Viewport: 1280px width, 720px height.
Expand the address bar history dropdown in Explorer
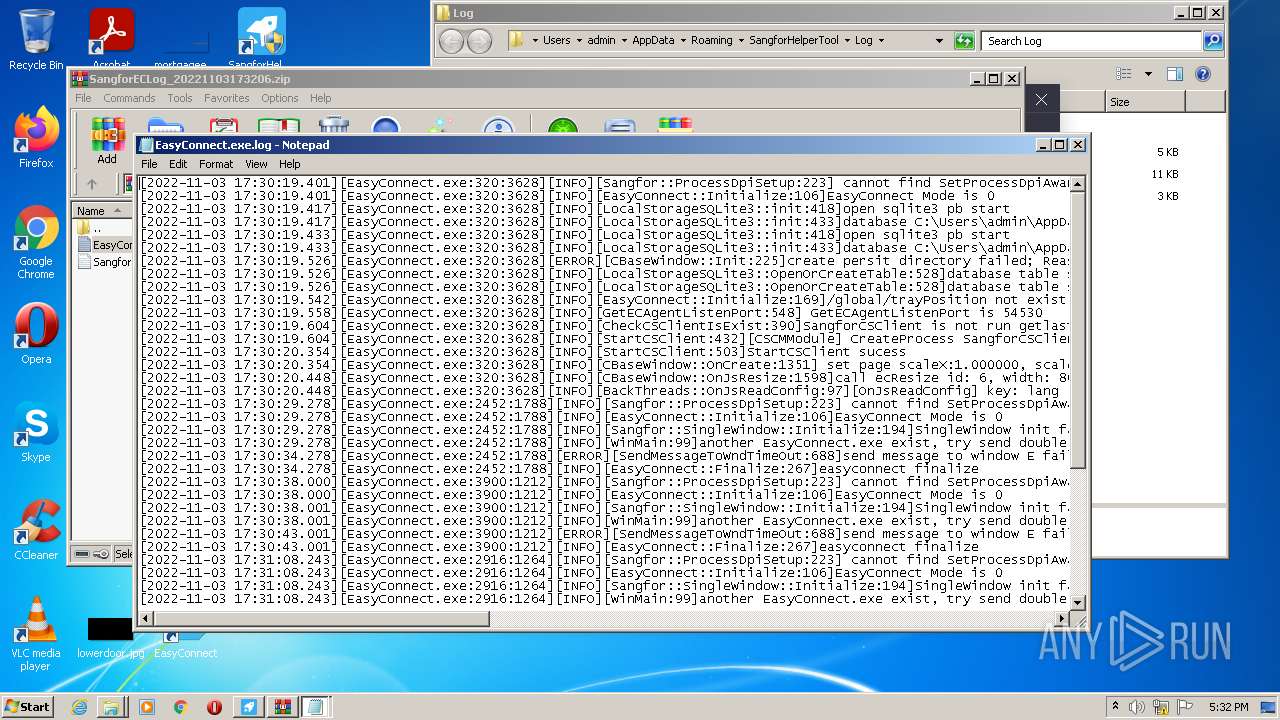pos(939,41)
